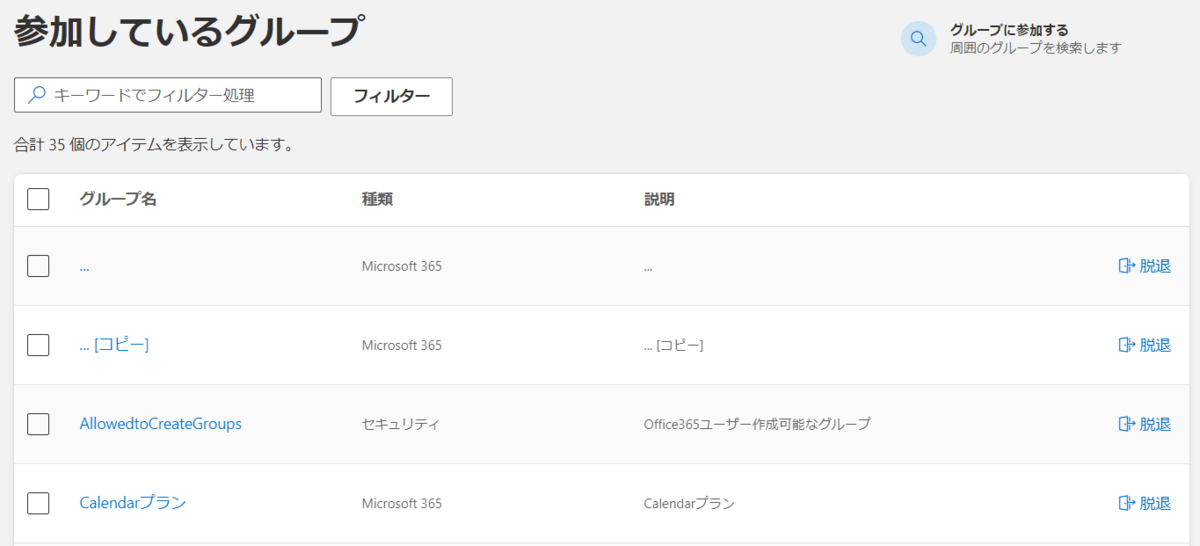This screenshot has width=1200, height=546.
Task: Sort by the 種類 column header
Action: tap(377, 199)
